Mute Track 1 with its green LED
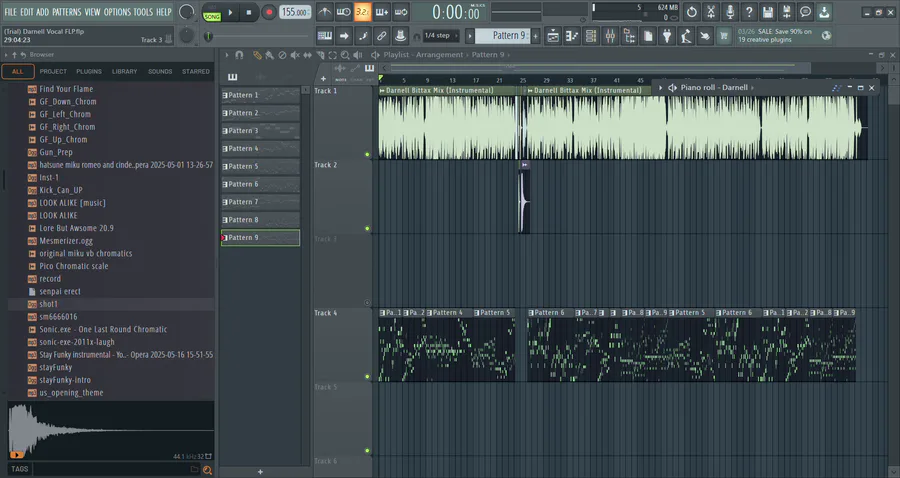The image size is (900, 478). 367,154
